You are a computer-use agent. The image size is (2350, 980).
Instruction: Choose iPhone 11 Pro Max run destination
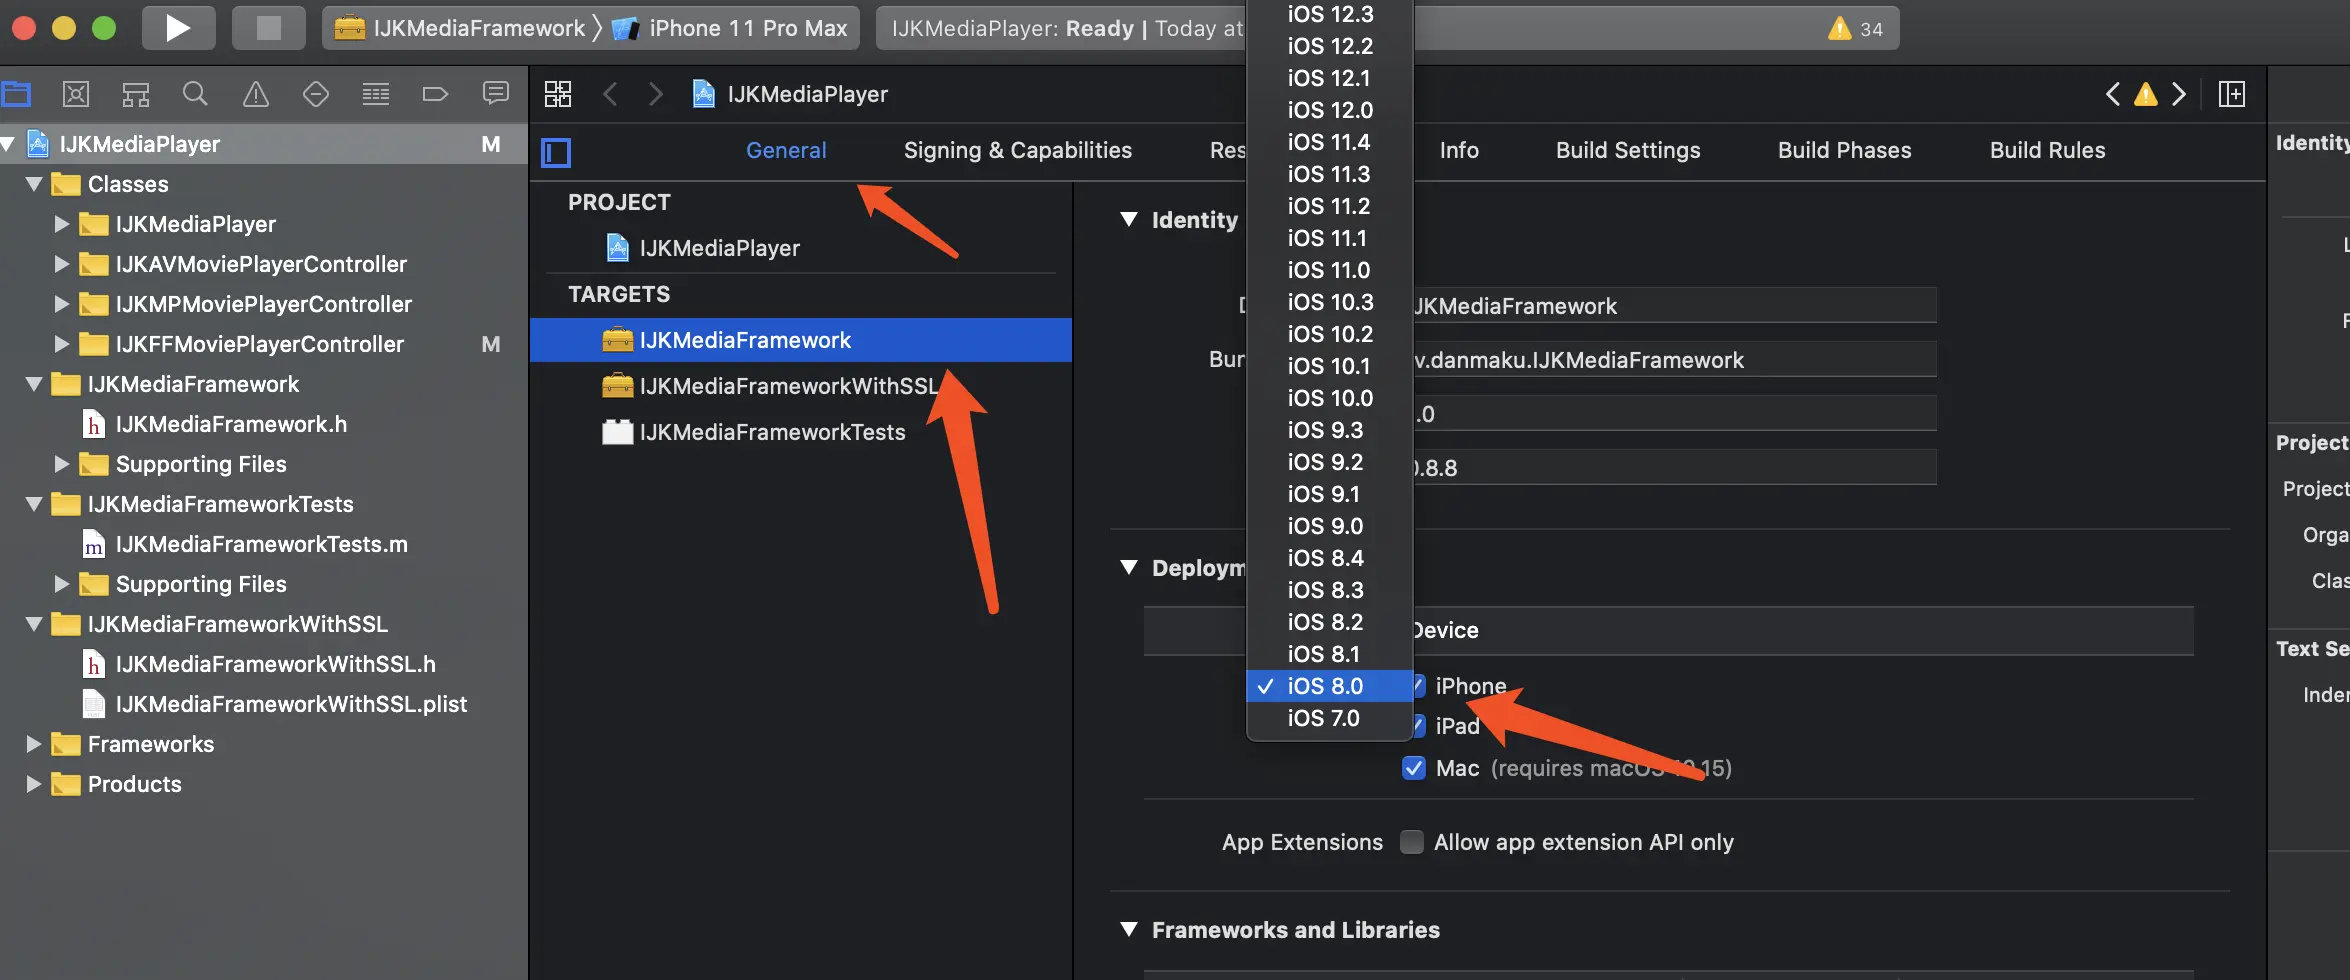(x=731, y=28)
